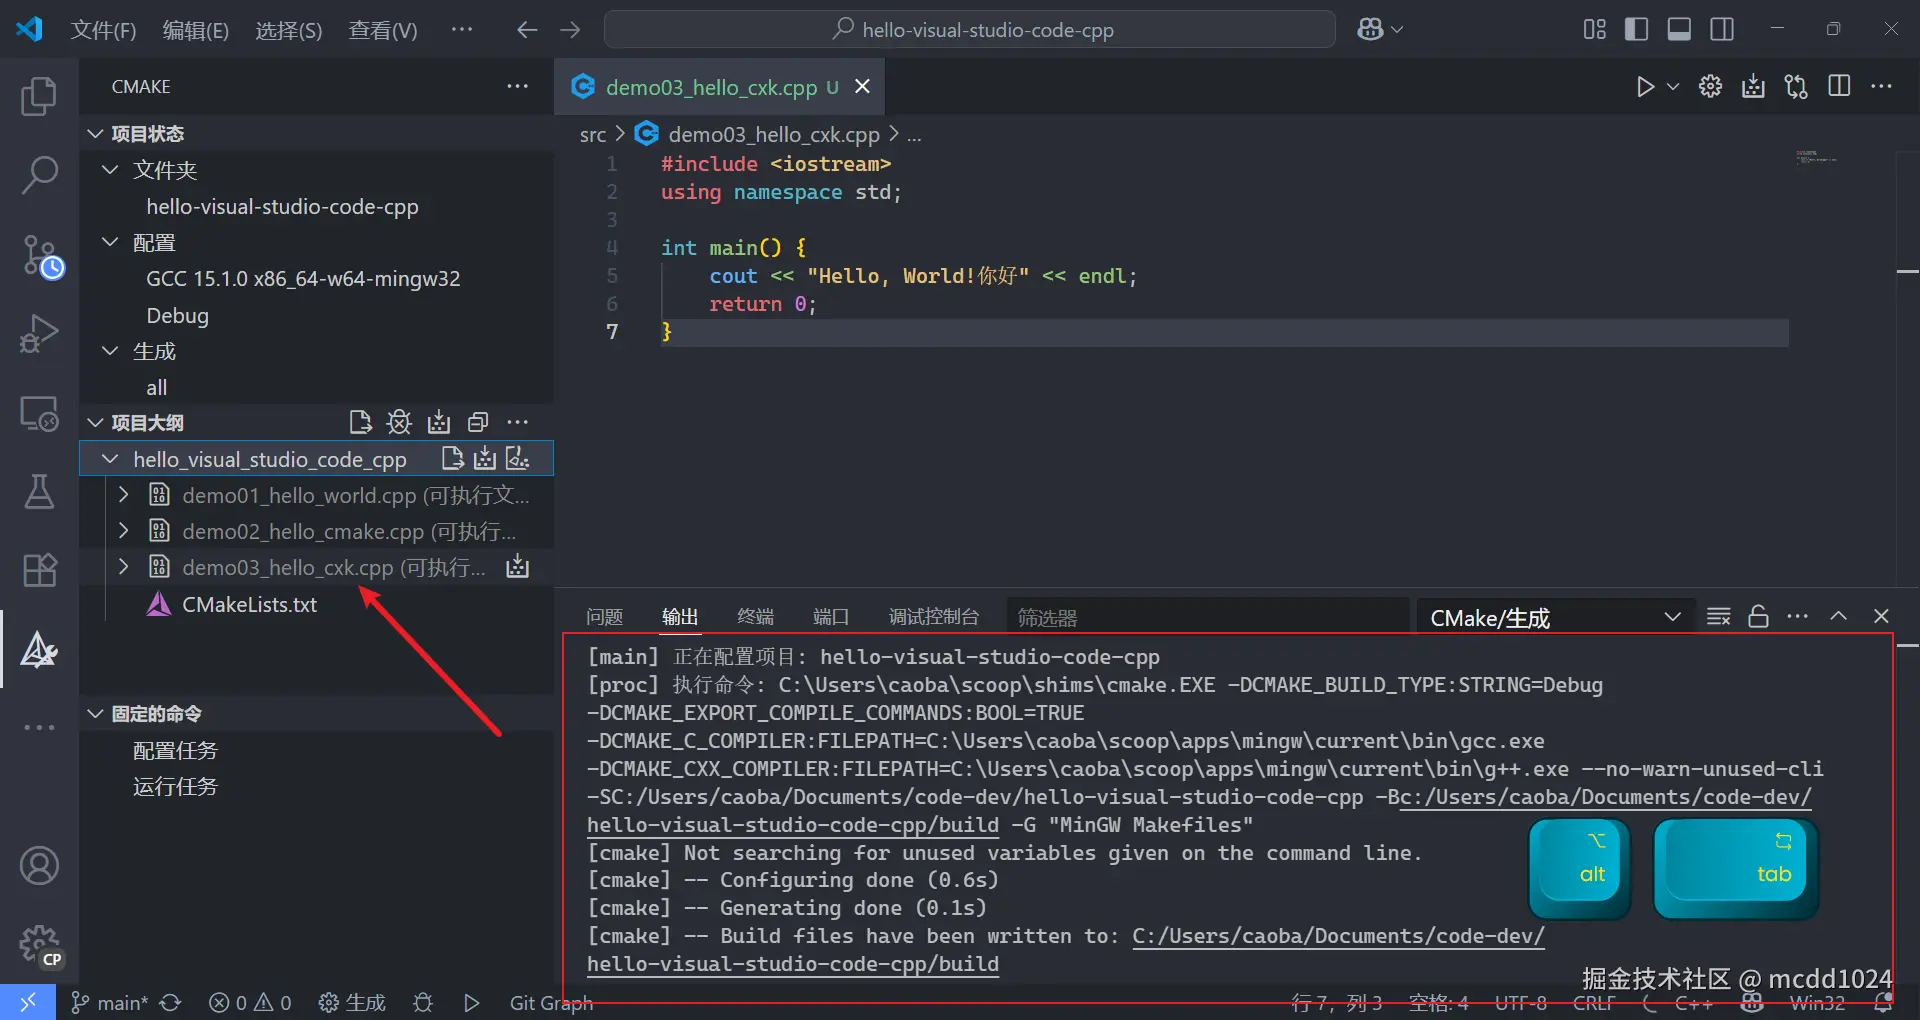Open the Run and Debug view

[39, 334]
